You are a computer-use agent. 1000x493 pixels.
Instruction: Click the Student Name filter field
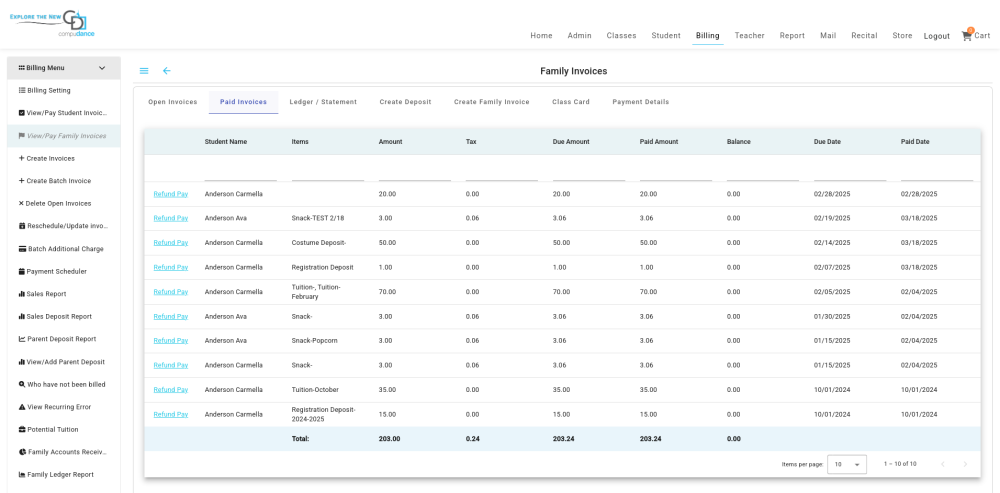coord(240,173)
